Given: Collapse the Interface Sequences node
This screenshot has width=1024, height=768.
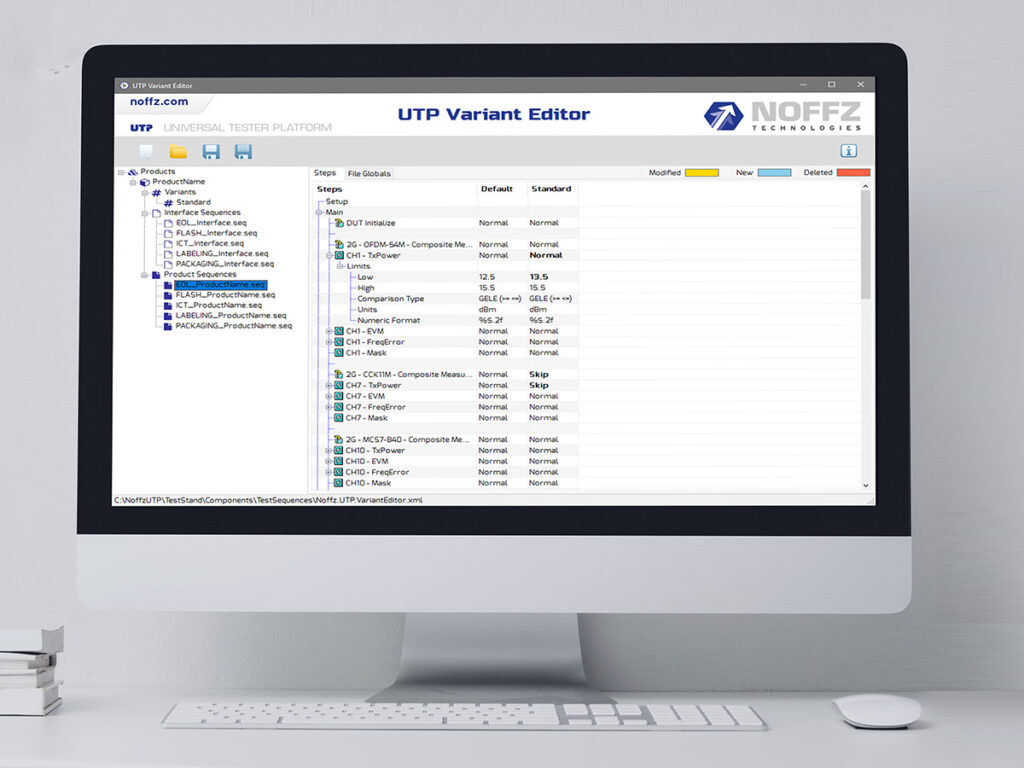Looking at the screenshot, I should click(x=145, y=213).
